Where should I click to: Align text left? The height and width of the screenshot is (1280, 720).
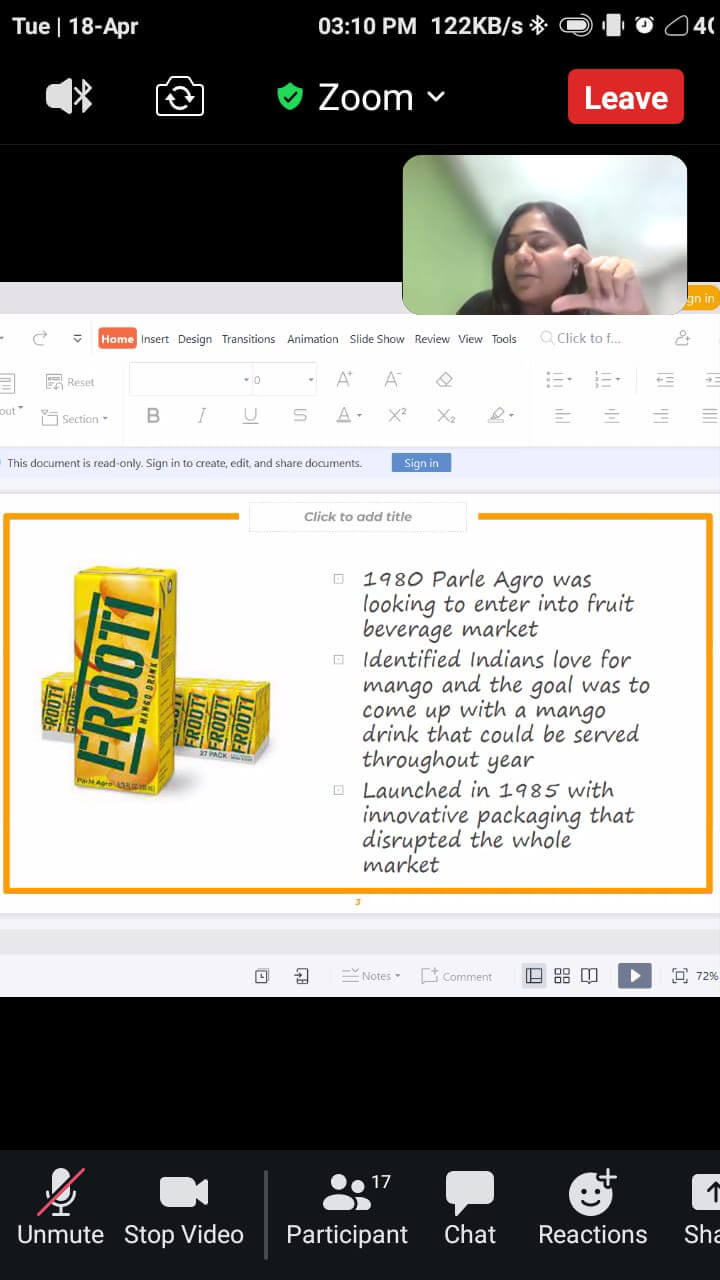563,416
